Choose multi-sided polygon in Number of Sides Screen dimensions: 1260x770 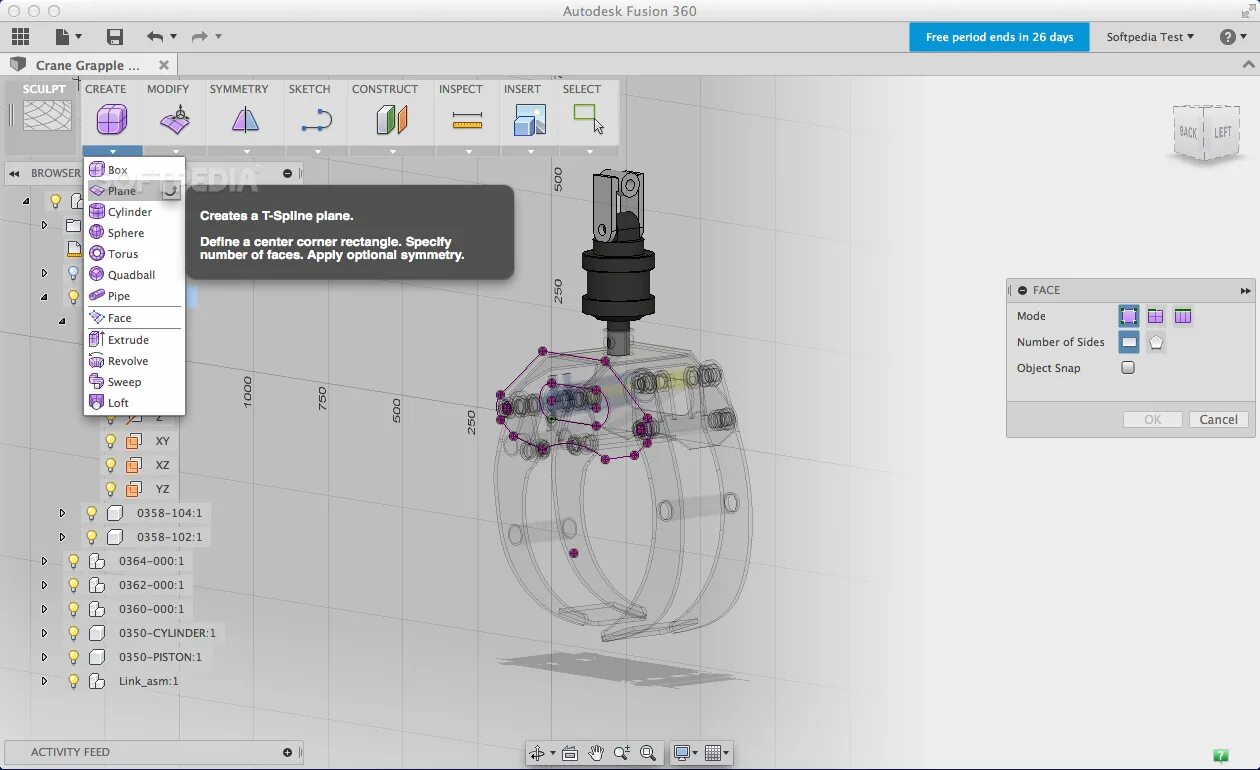(x=1156, y=342)
